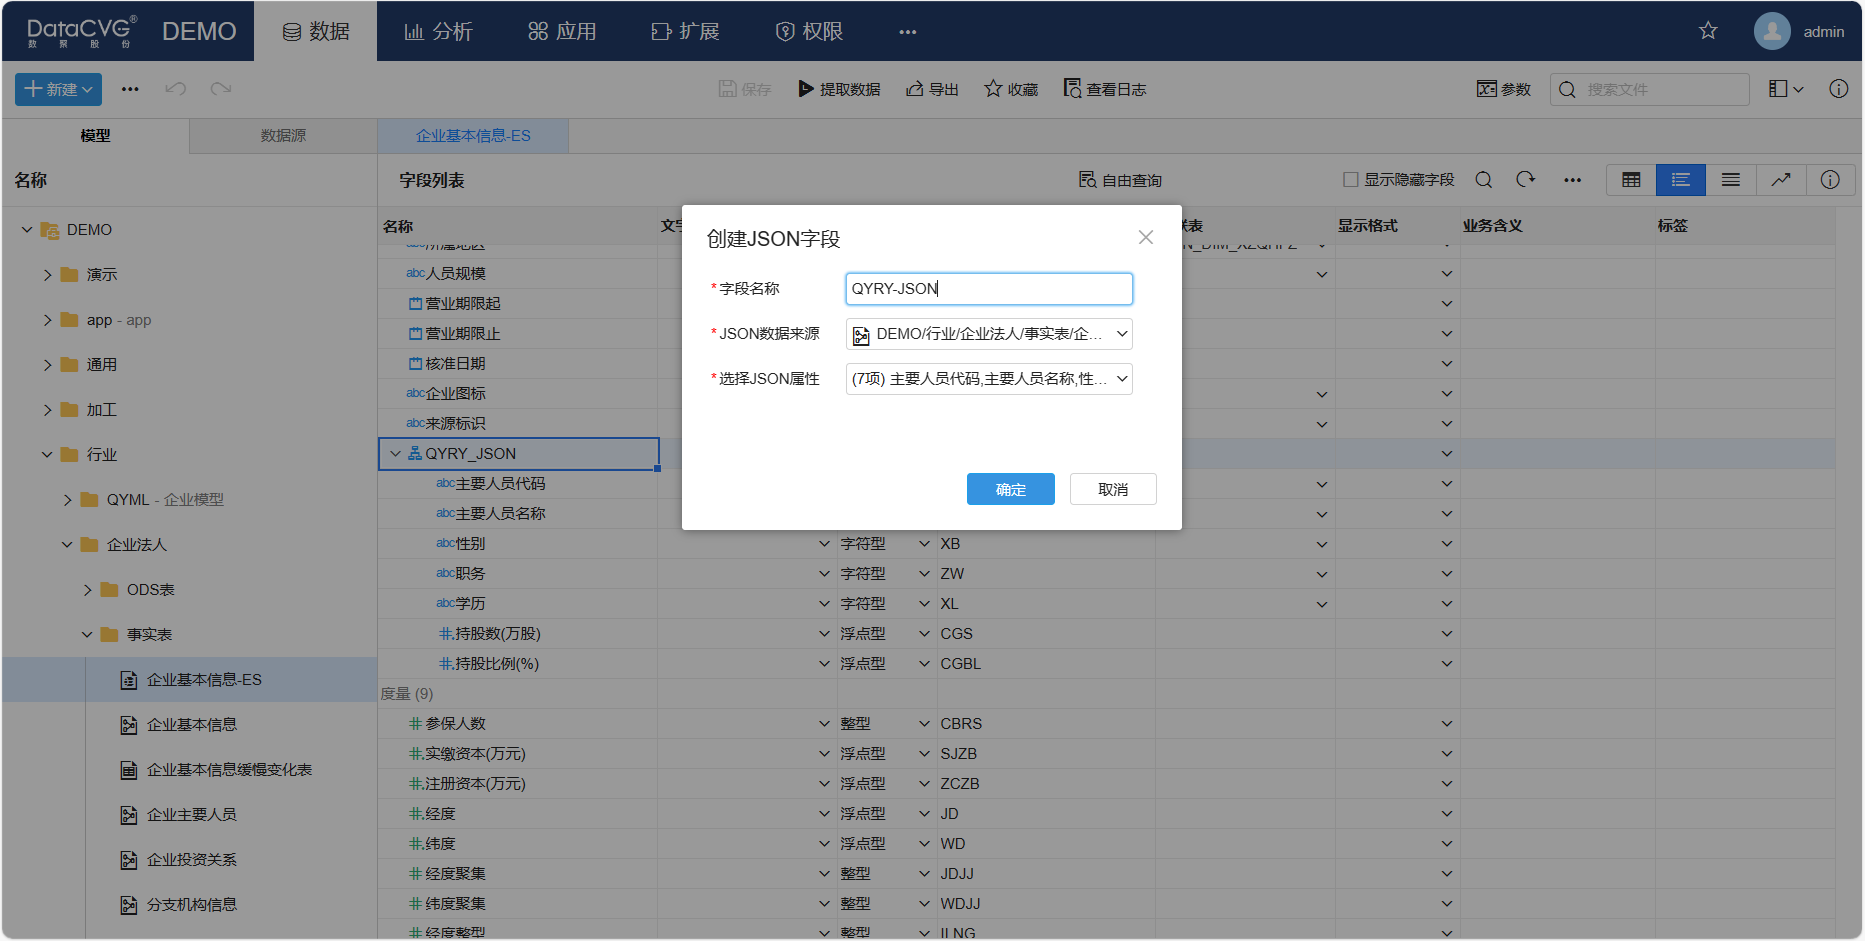1865x941 pixels.
Task: Enable the 显示隐藏字段 checkbox
Action: pyautogui.click(x=1351, y=180)
